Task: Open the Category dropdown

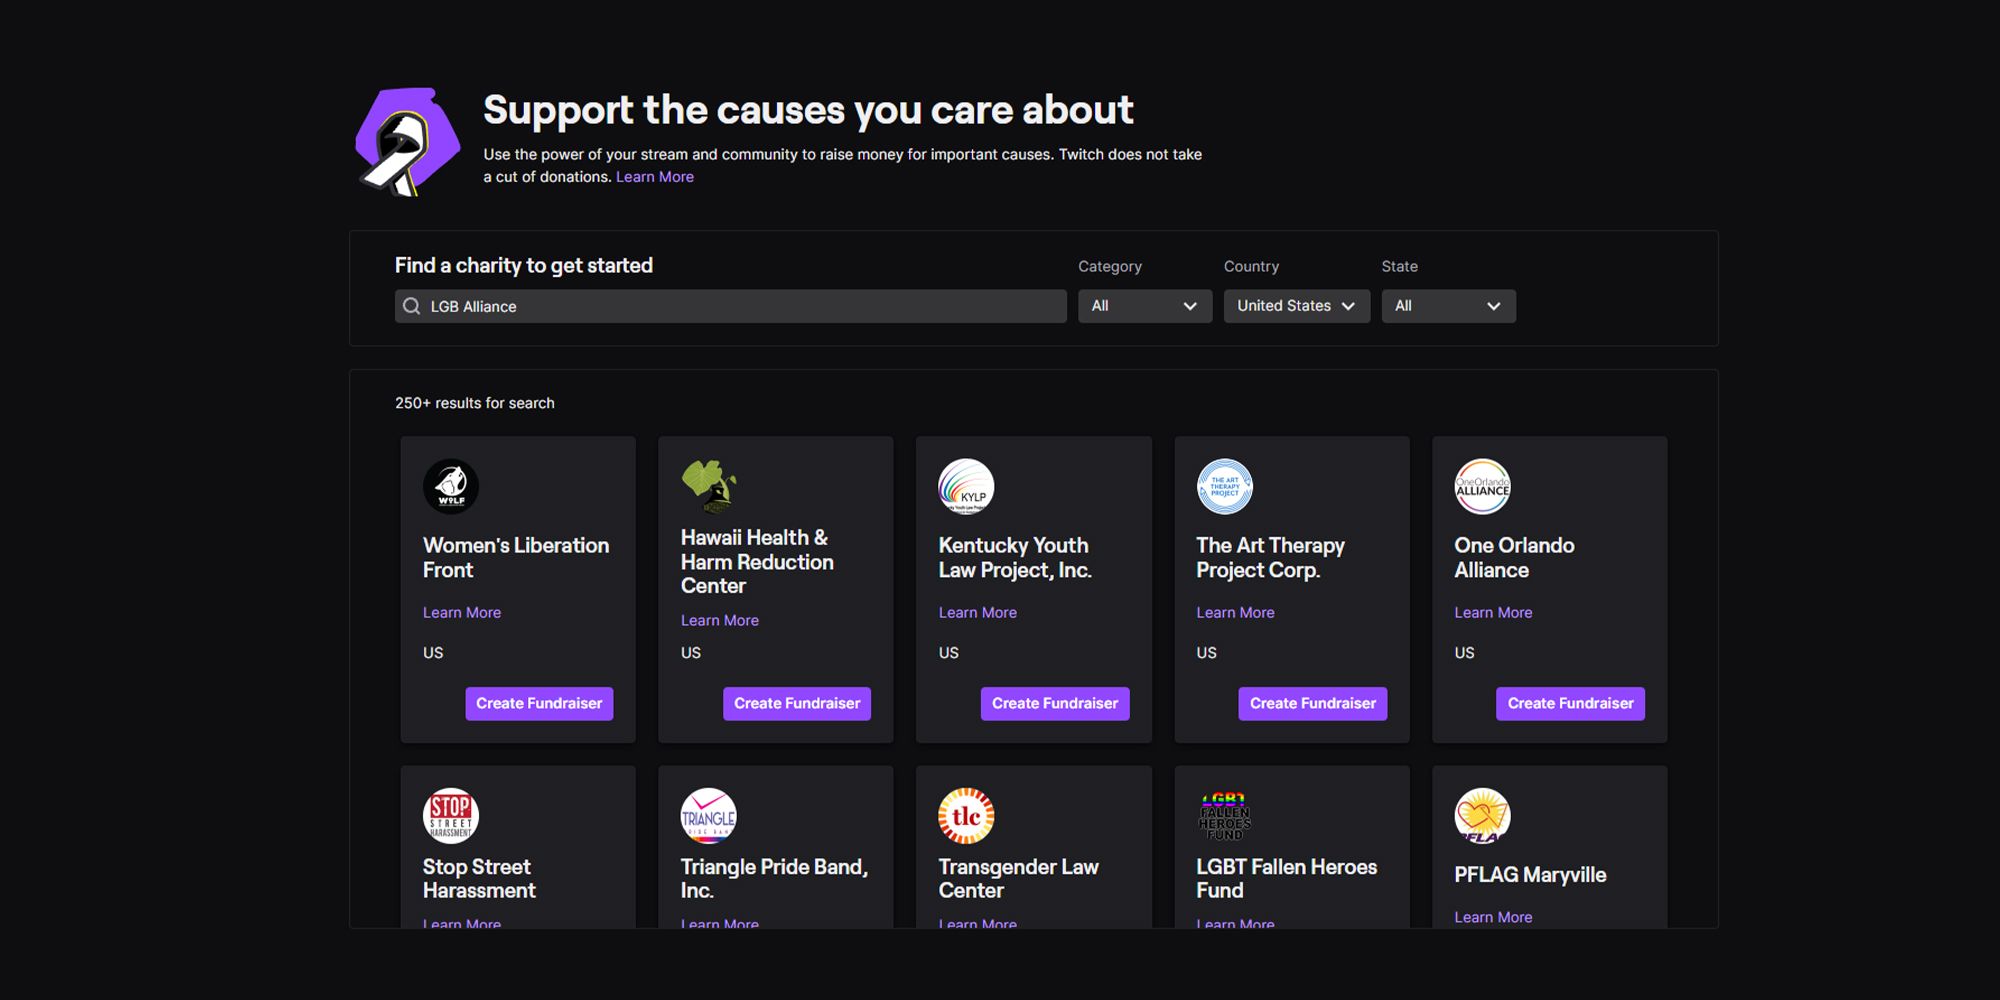Action: pyautogui.click(x=1145, y=306)
